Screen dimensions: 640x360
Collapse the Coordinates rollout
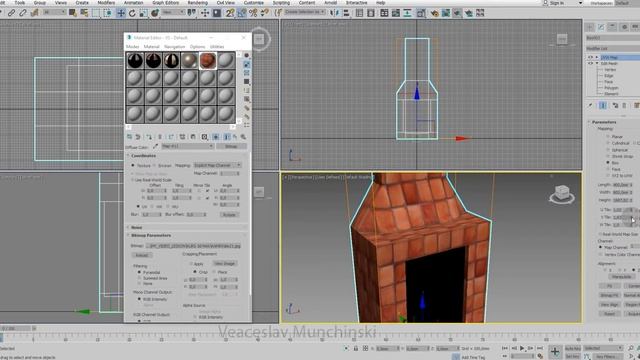click(143, 156)
